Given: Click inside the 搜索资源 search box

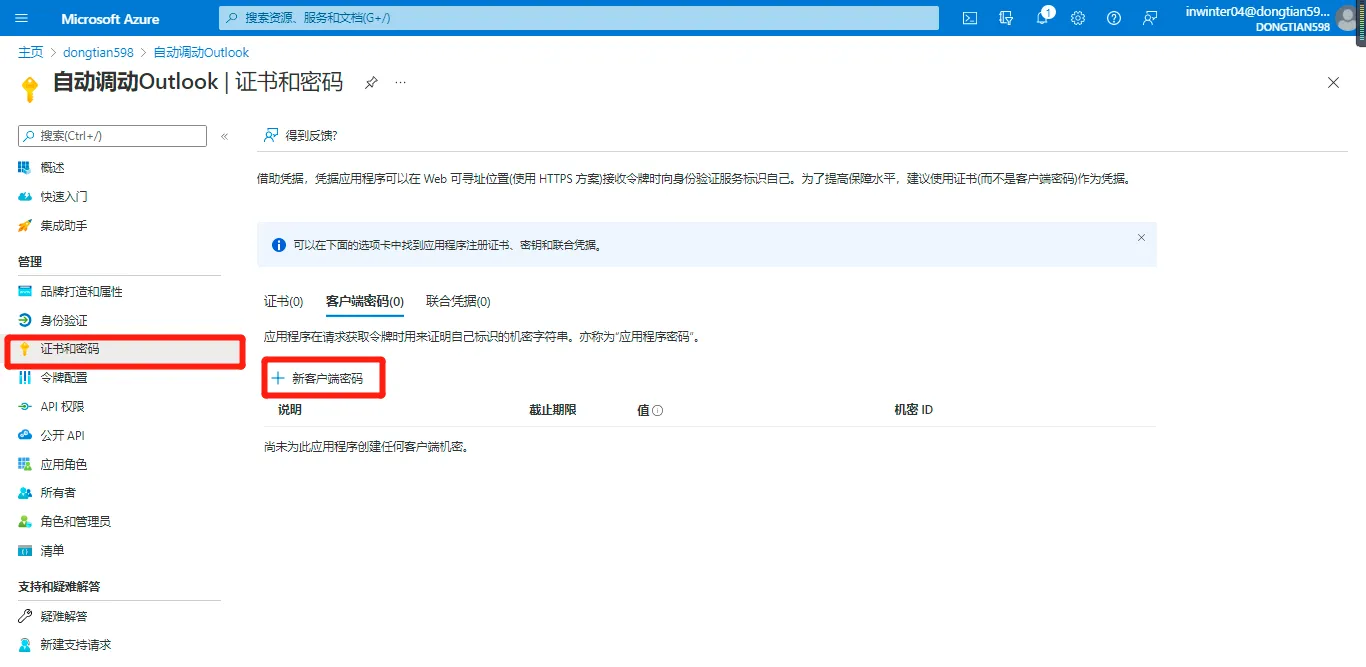Looking at the screenshot, I should click(578, 17).
